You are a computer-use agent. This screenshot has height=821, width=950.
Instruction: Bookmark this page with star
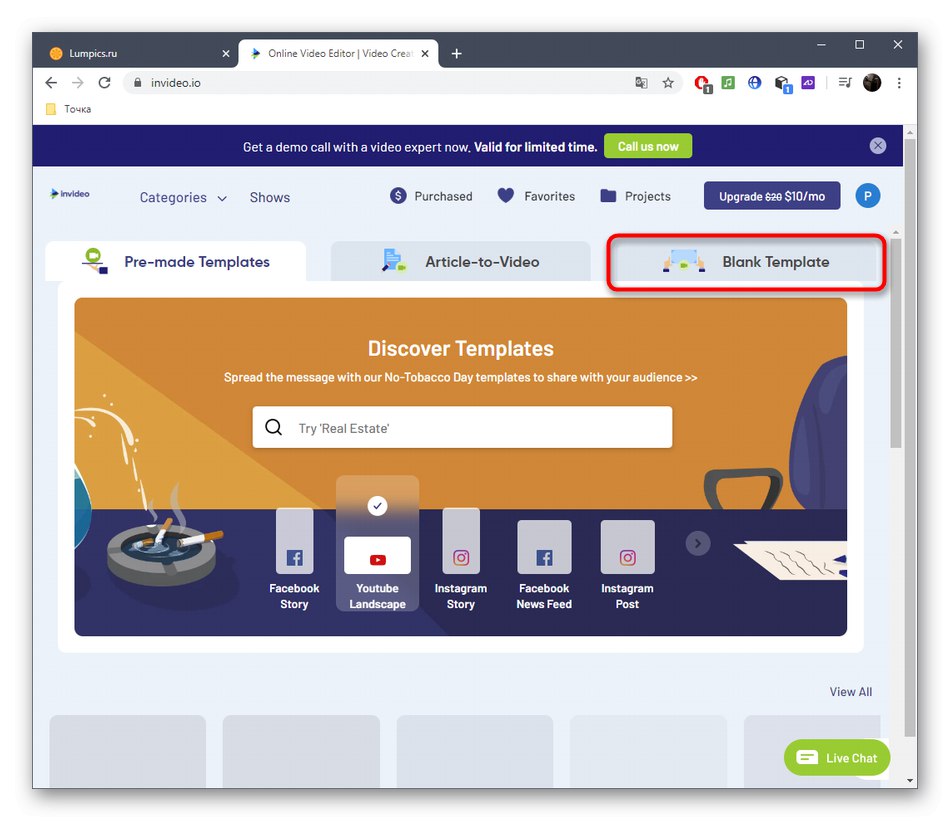click(668, 82)
